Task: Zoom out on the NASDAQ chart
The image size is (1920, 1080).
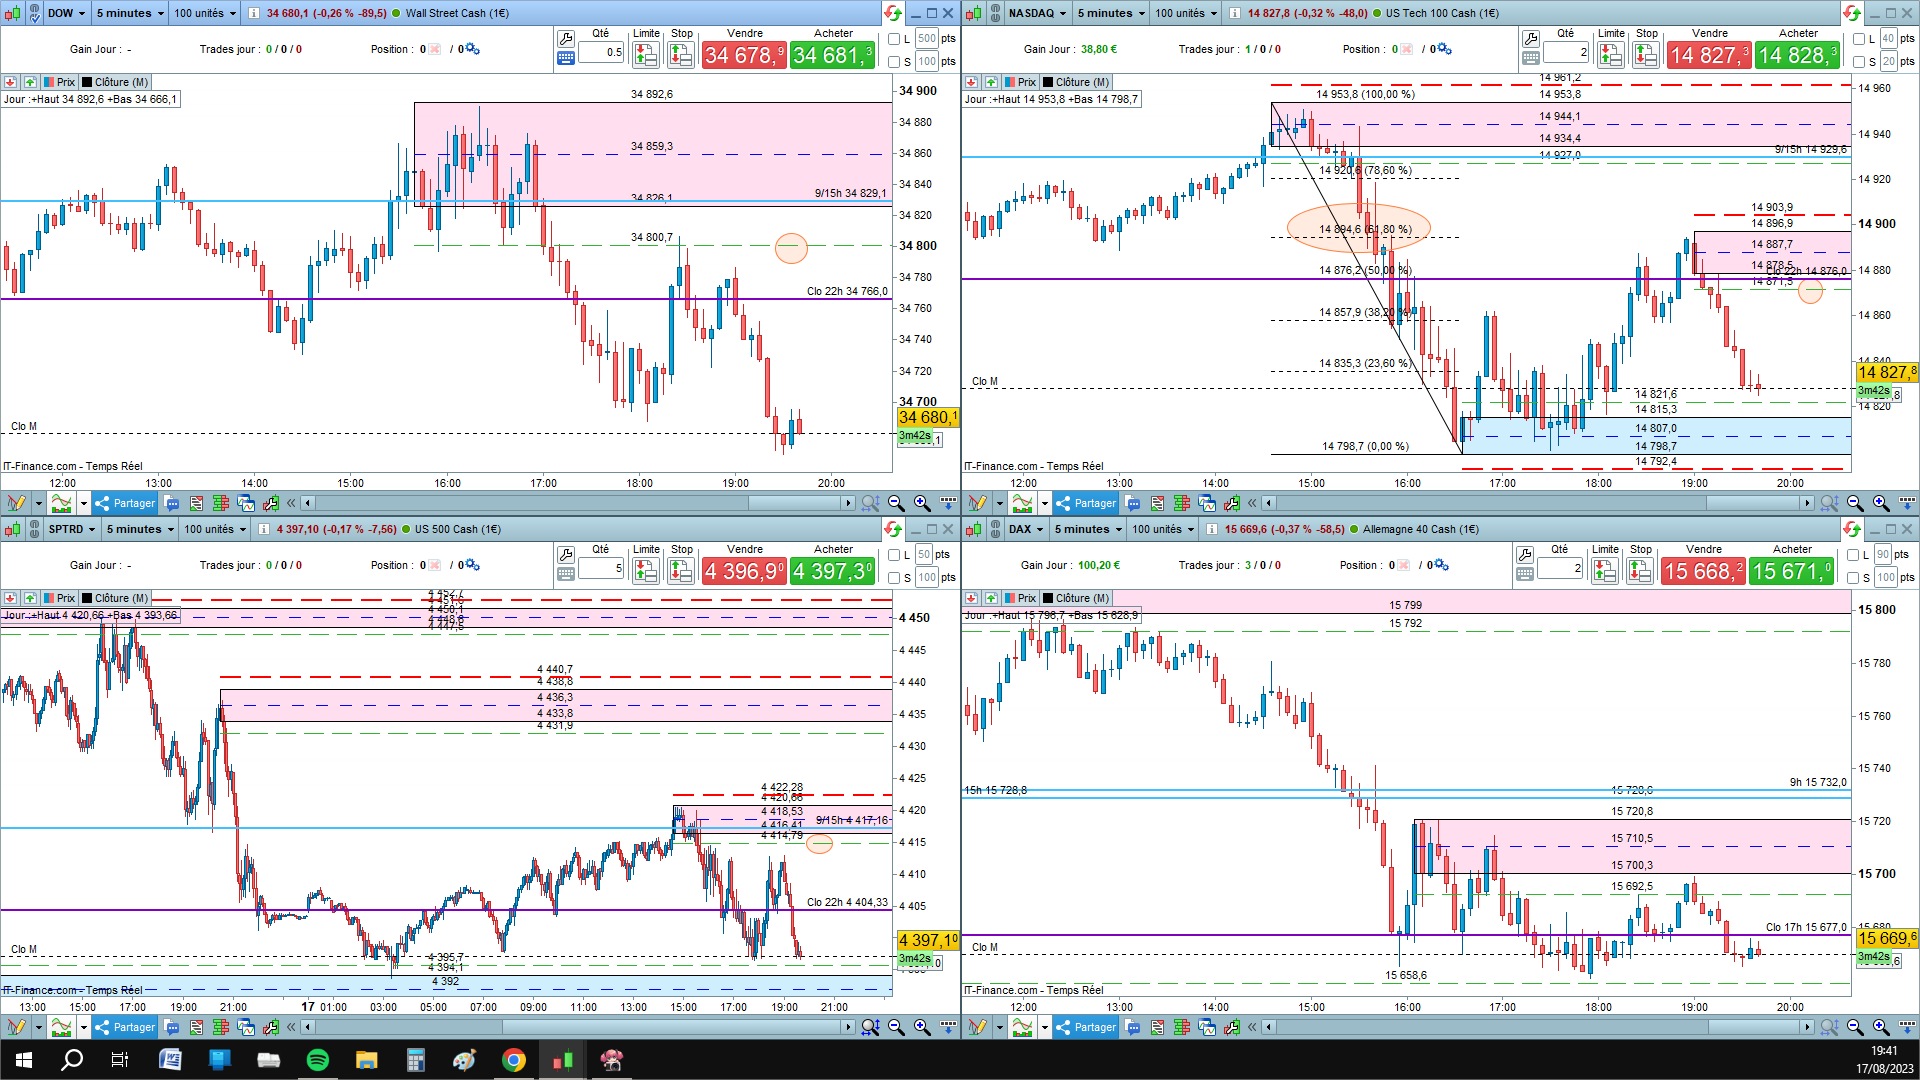Action: pyautogui.click(x=1856, y=503)
